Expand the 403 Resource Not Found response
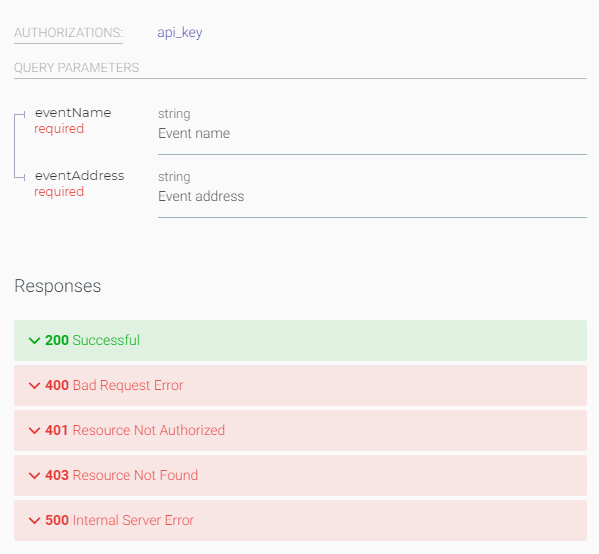 click(x=300, y=475)
